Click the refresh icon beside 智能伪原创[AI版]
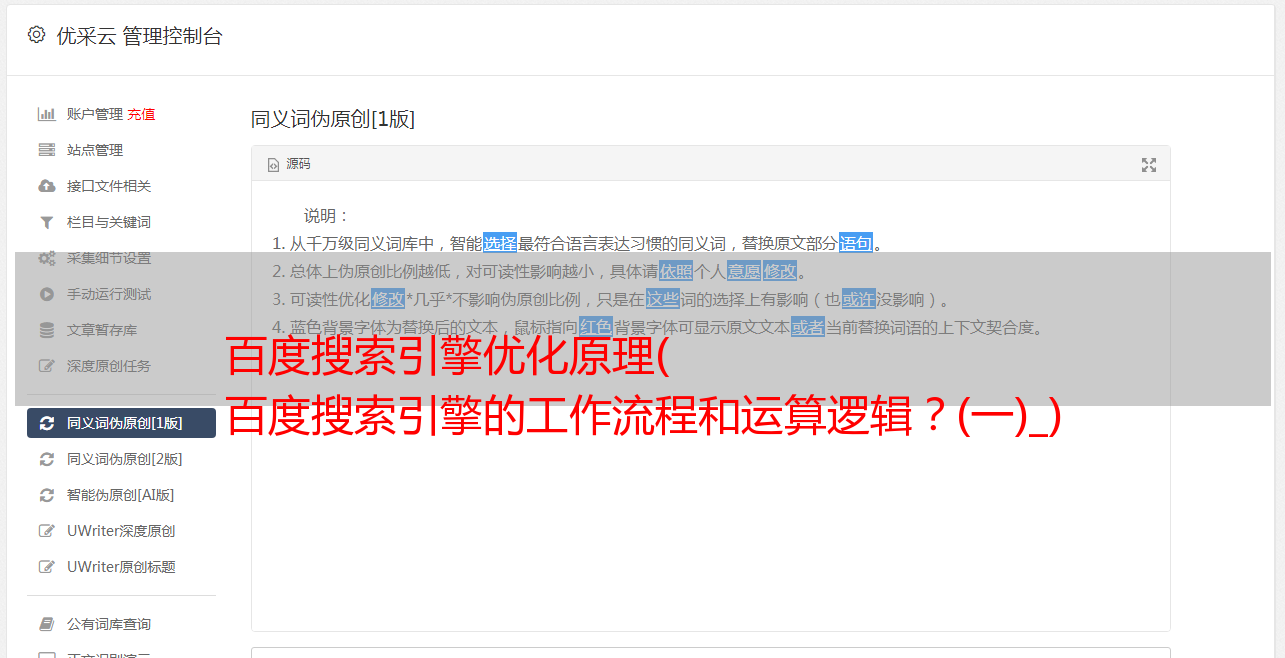Screen dimensions: 1285x658 coord(46,495)
